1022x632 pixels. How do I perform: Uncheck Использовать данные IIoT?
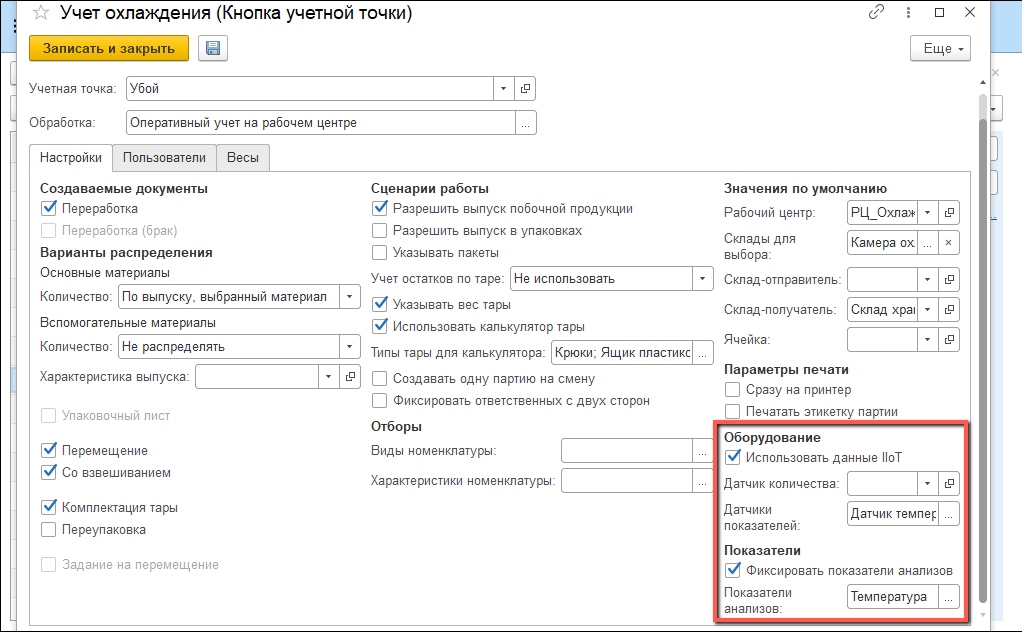pyautogui.click(x=733, y=458)
